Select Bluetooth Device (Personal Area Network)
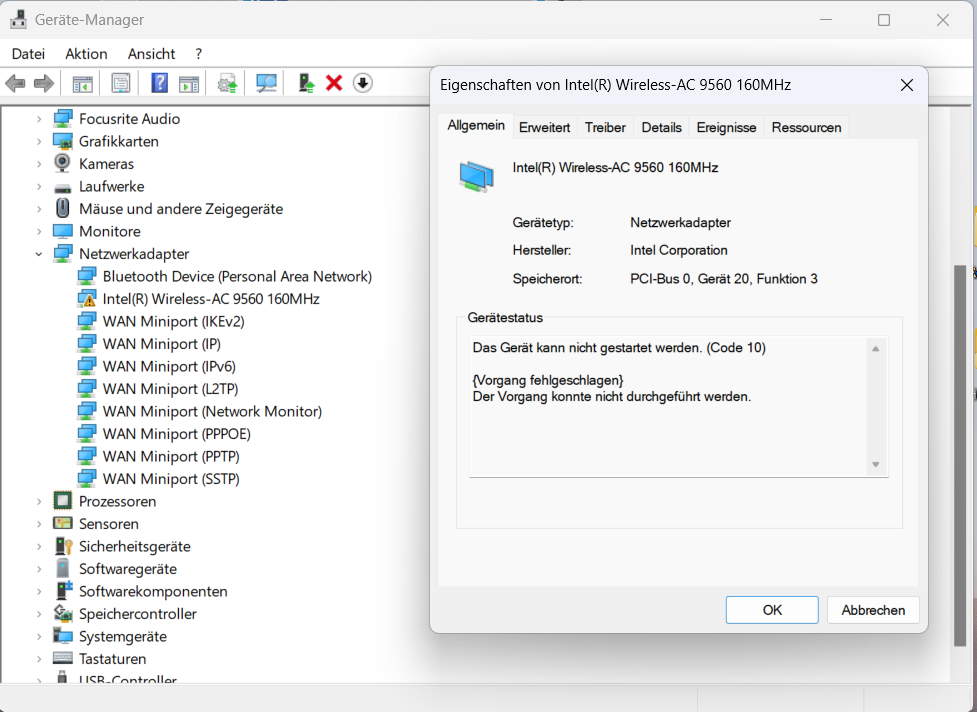This screenshot has width=977, height=712. pyautogui.click(x=237, y=277)
